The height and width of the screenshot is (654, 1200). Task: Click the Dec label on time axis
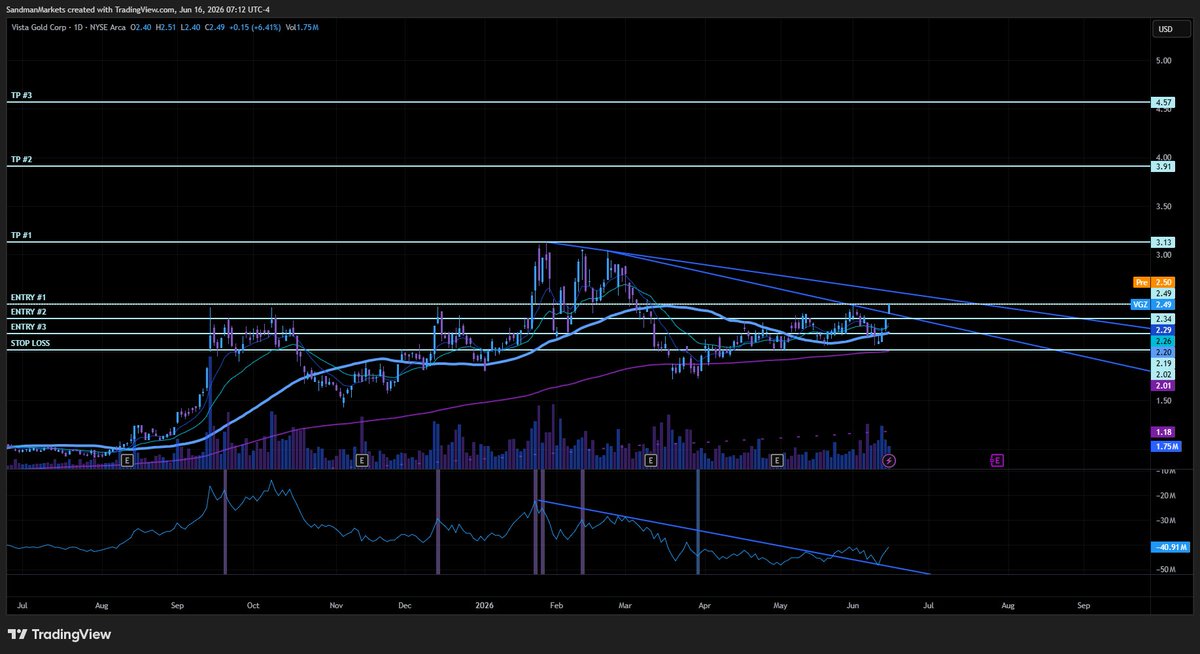point(405,606)
